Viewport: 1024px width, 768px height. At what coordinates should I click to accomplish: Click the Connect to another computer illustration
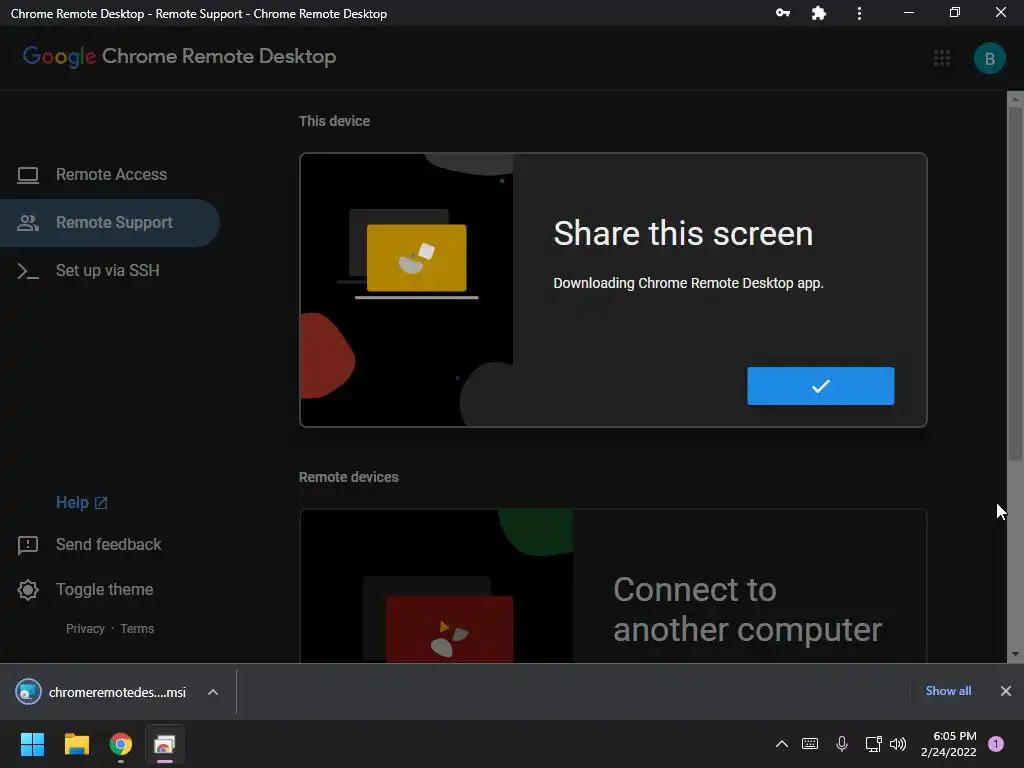(x=436, y=586)
